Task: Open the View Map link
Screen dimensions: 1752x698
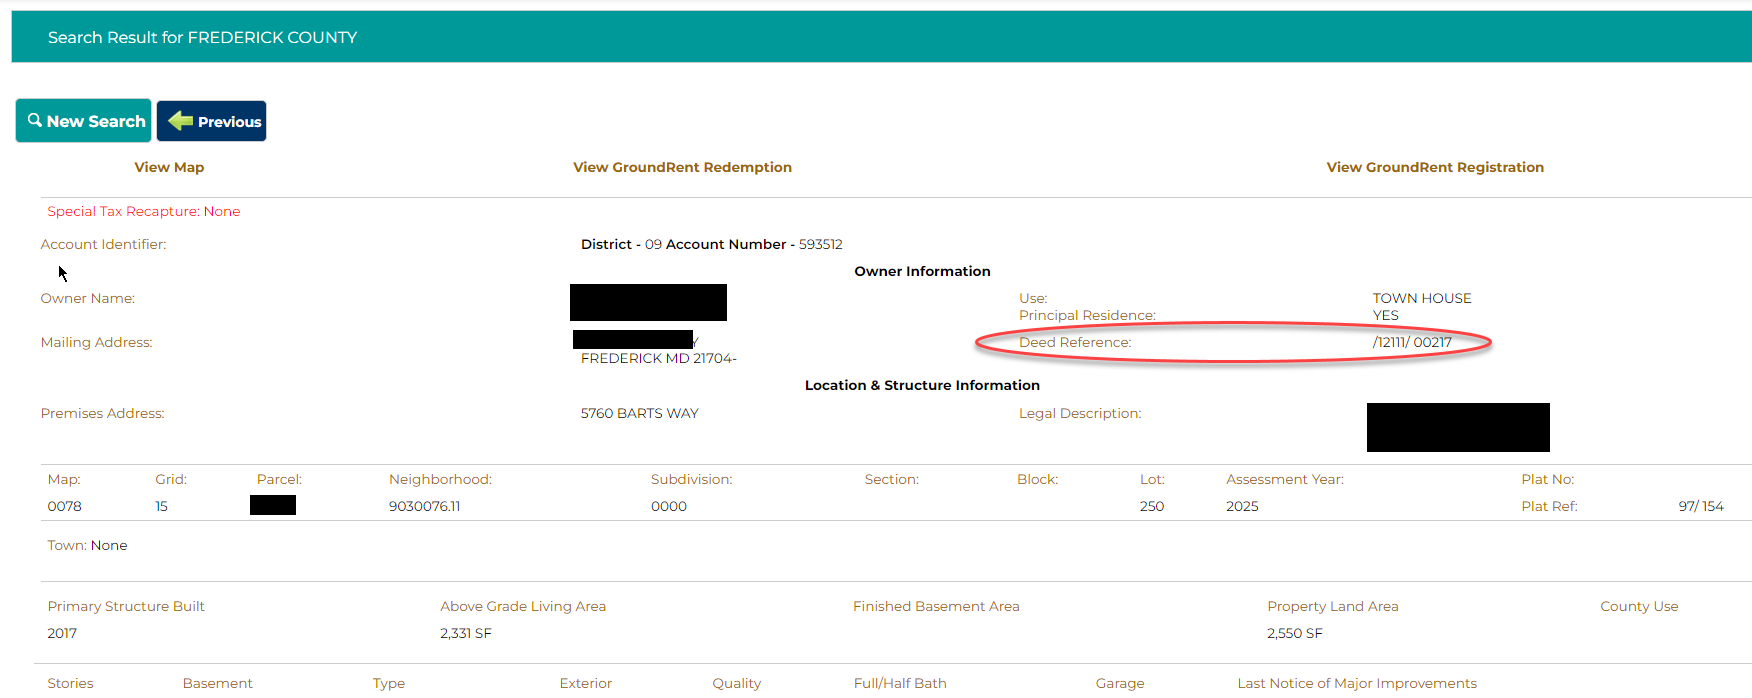Action: pyautogui.click(x=169, y=167)
